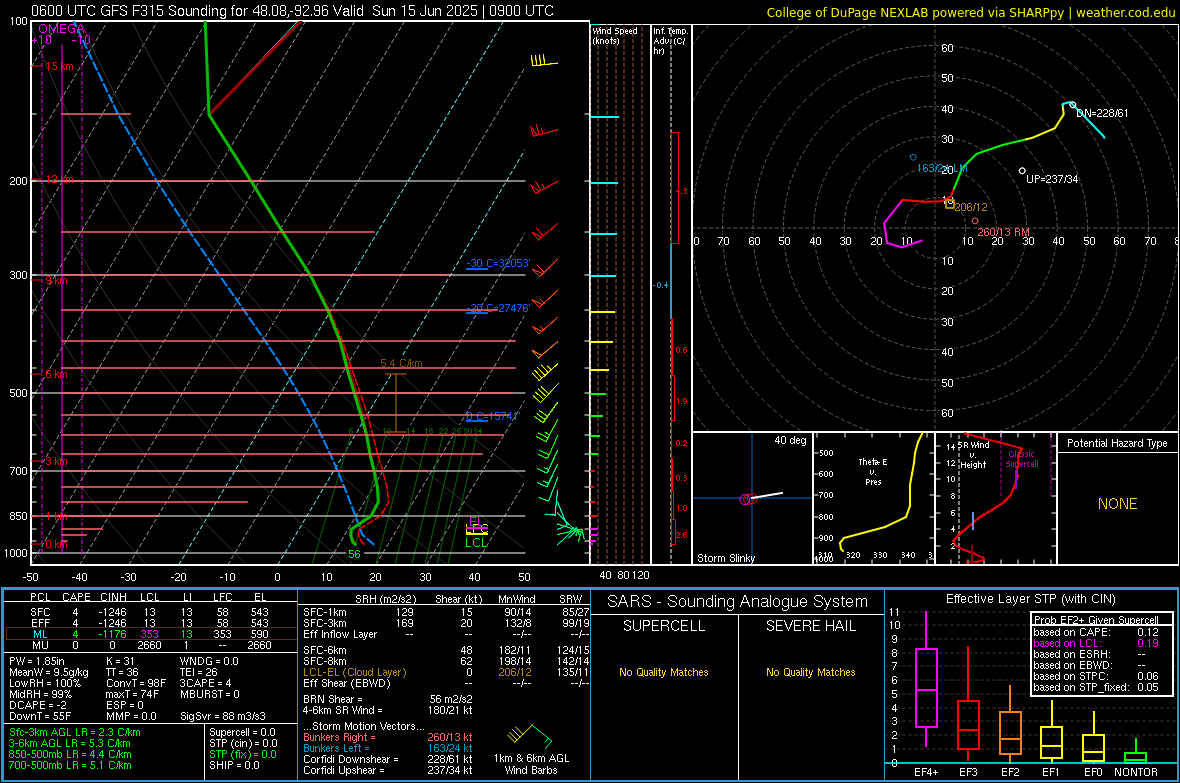The image size is (1180, 783).
Task: Click the green 56 surface dewpoint value
Action: 354,554
